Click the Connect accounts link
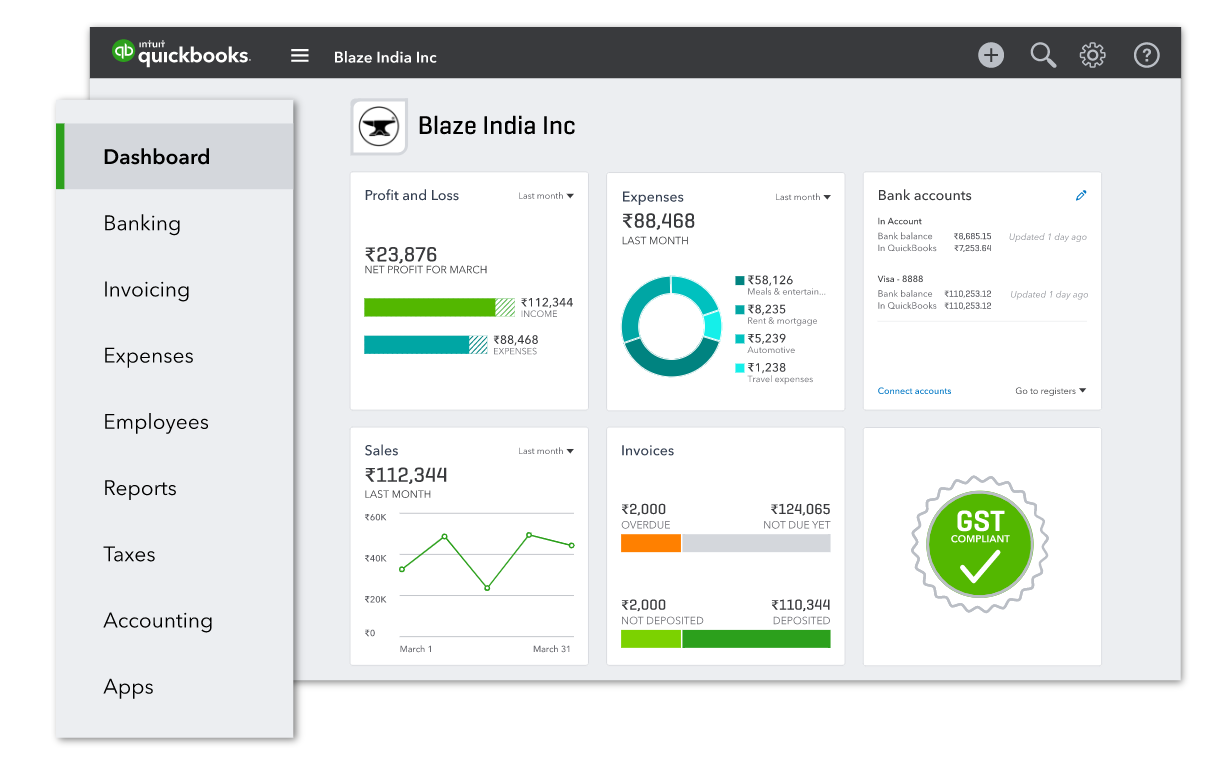This screenshot has height=757, width=1216. pos(914,391)
